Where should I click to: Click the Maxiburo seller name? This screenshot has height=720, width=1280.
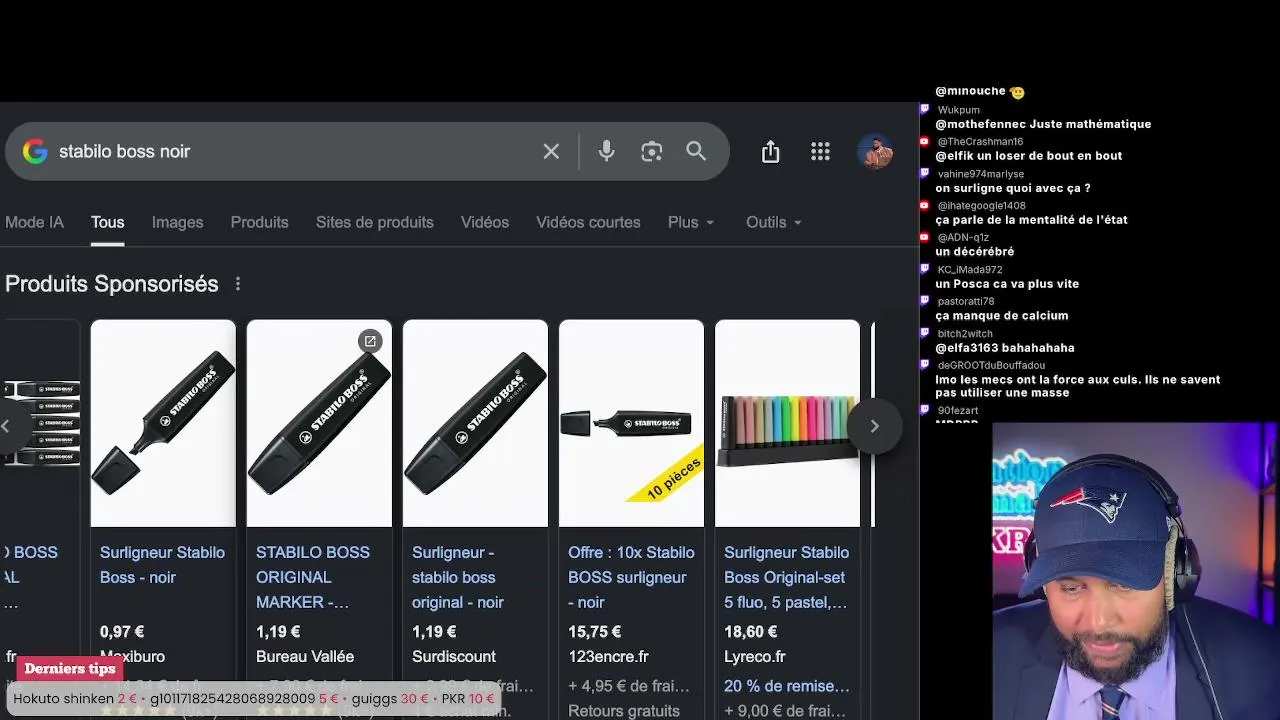point(133,657)
